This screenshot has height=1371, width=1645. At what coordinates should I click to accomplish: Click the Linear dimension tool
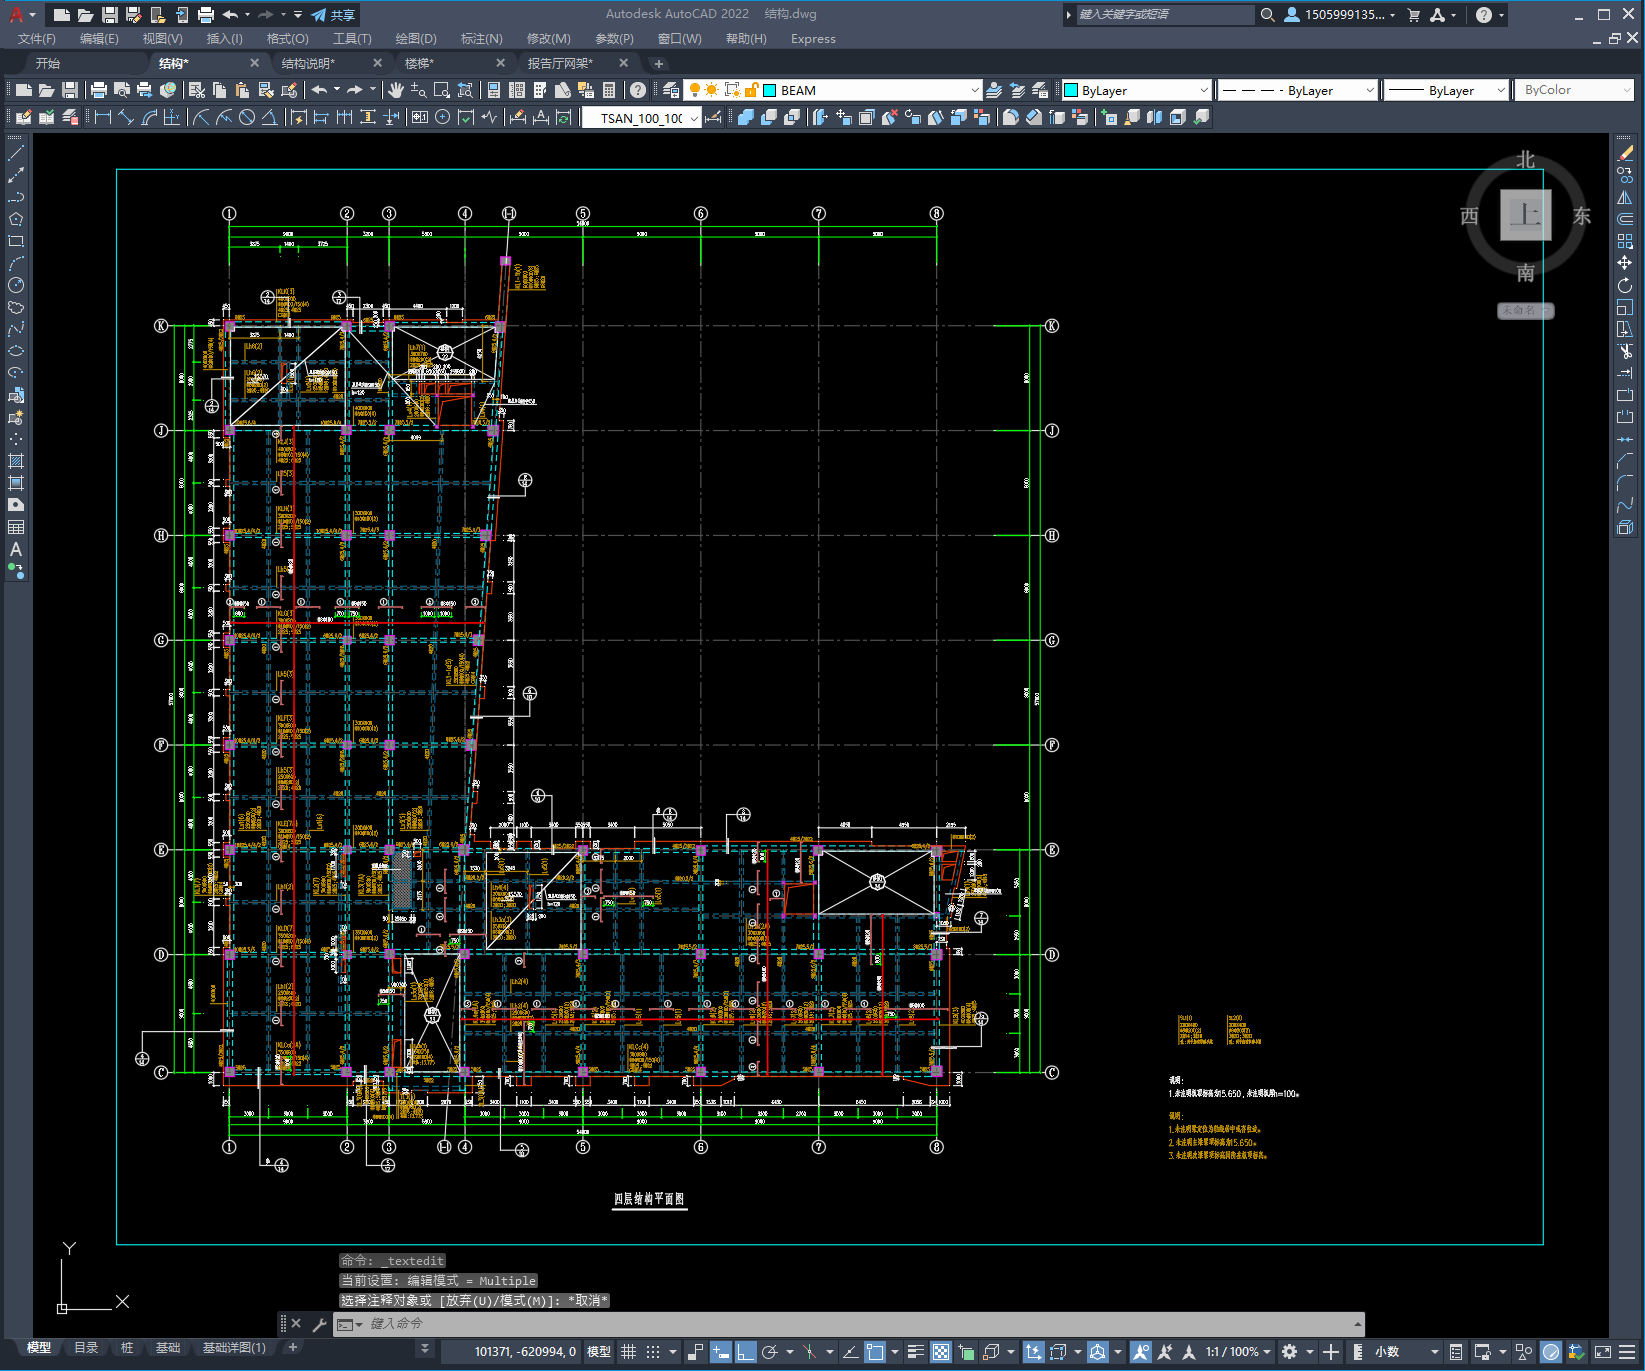point(103,117)
